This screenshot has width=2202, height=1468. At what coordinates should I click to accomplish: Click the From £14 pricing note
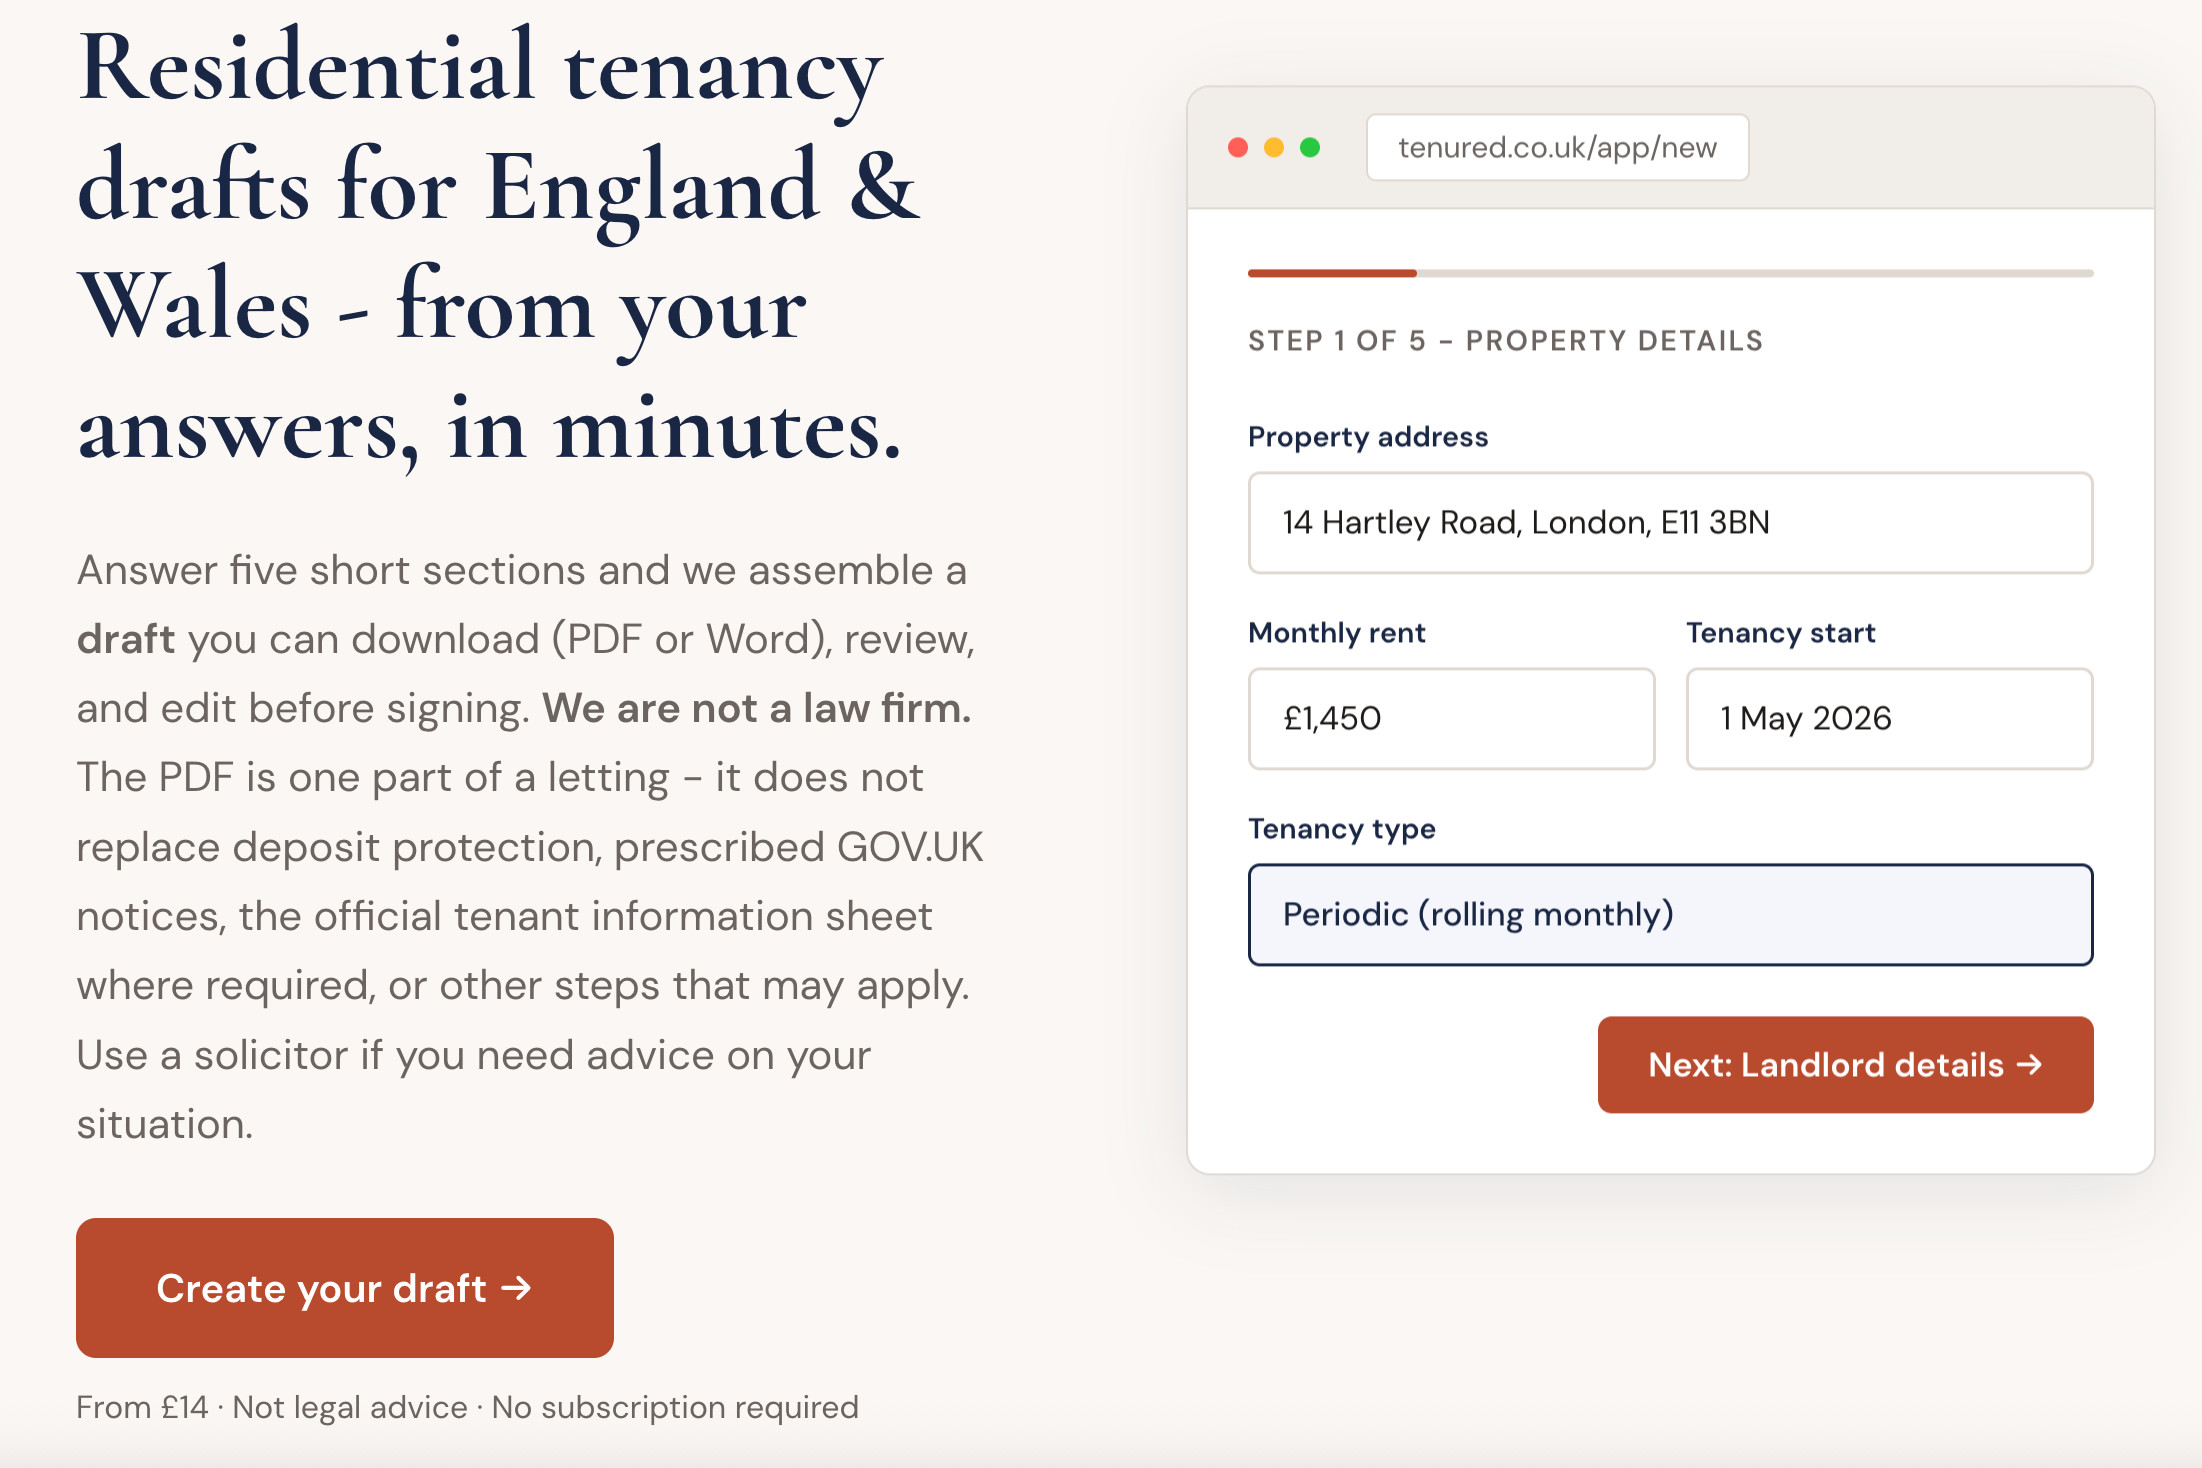click(467, 1407)
